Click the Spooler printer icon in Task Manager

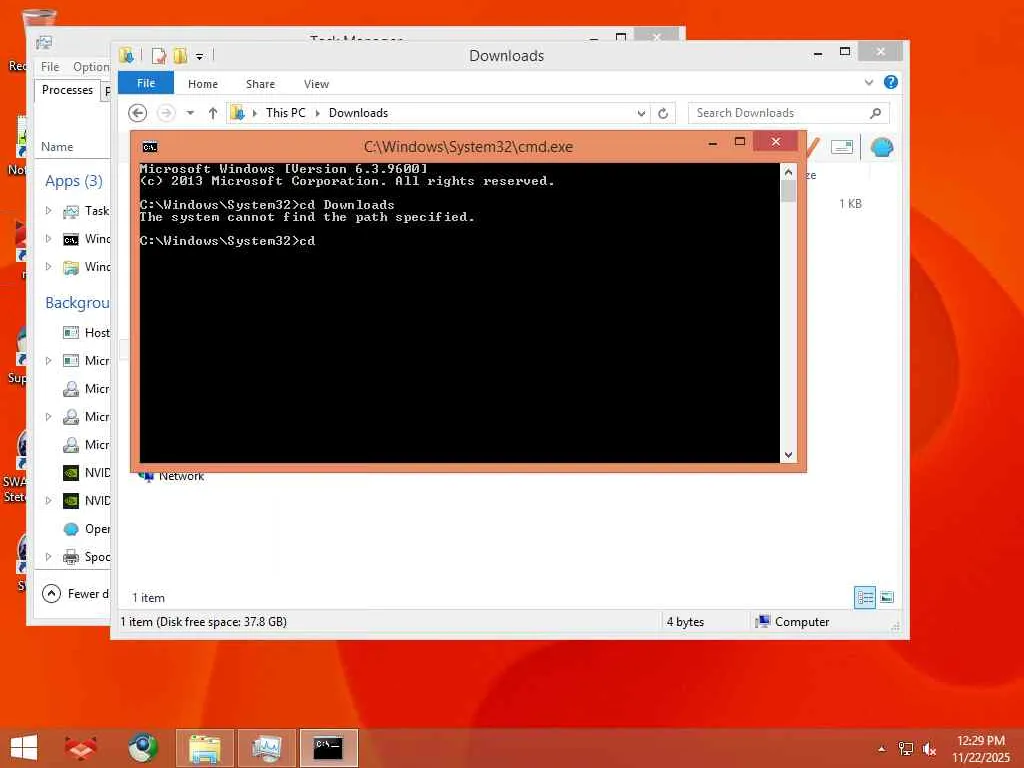point(71,557)
